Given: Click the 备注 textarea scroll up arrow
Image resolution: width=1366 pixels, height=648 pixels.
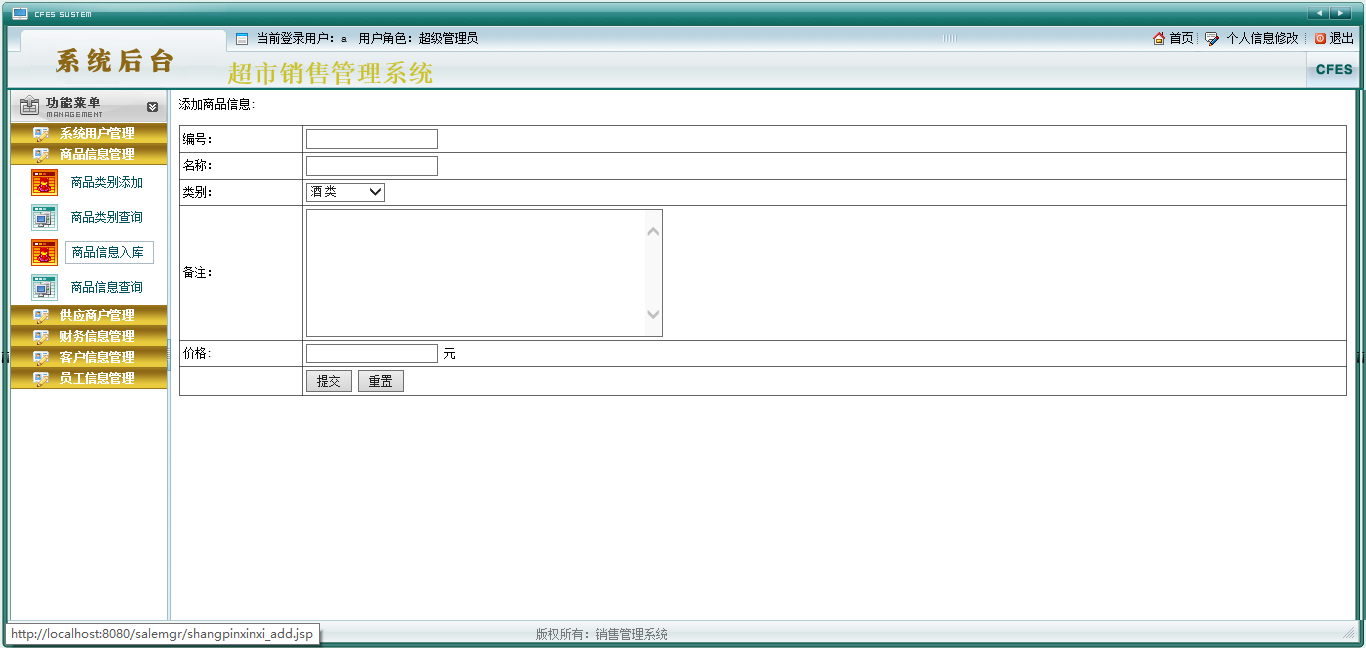Looking at the screenshot, I should (653, 232).
